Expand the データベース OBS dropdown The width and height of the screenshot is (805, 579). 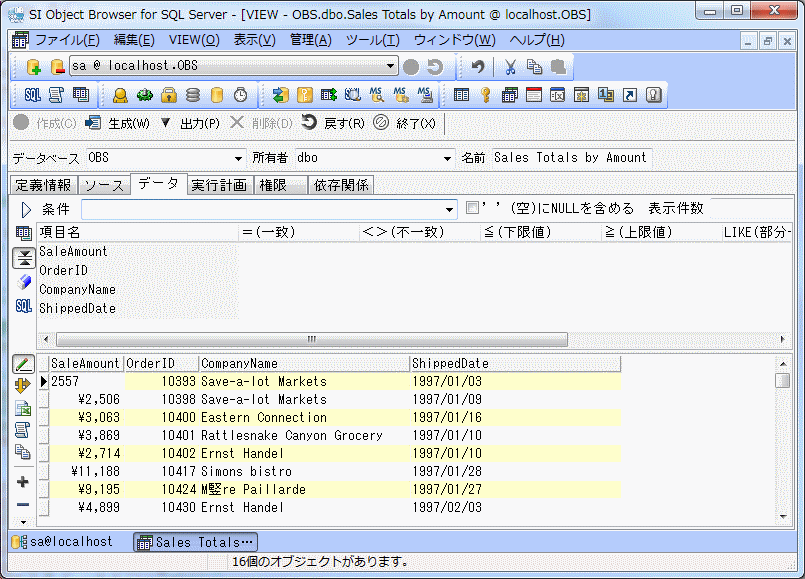tap(238, 158)
